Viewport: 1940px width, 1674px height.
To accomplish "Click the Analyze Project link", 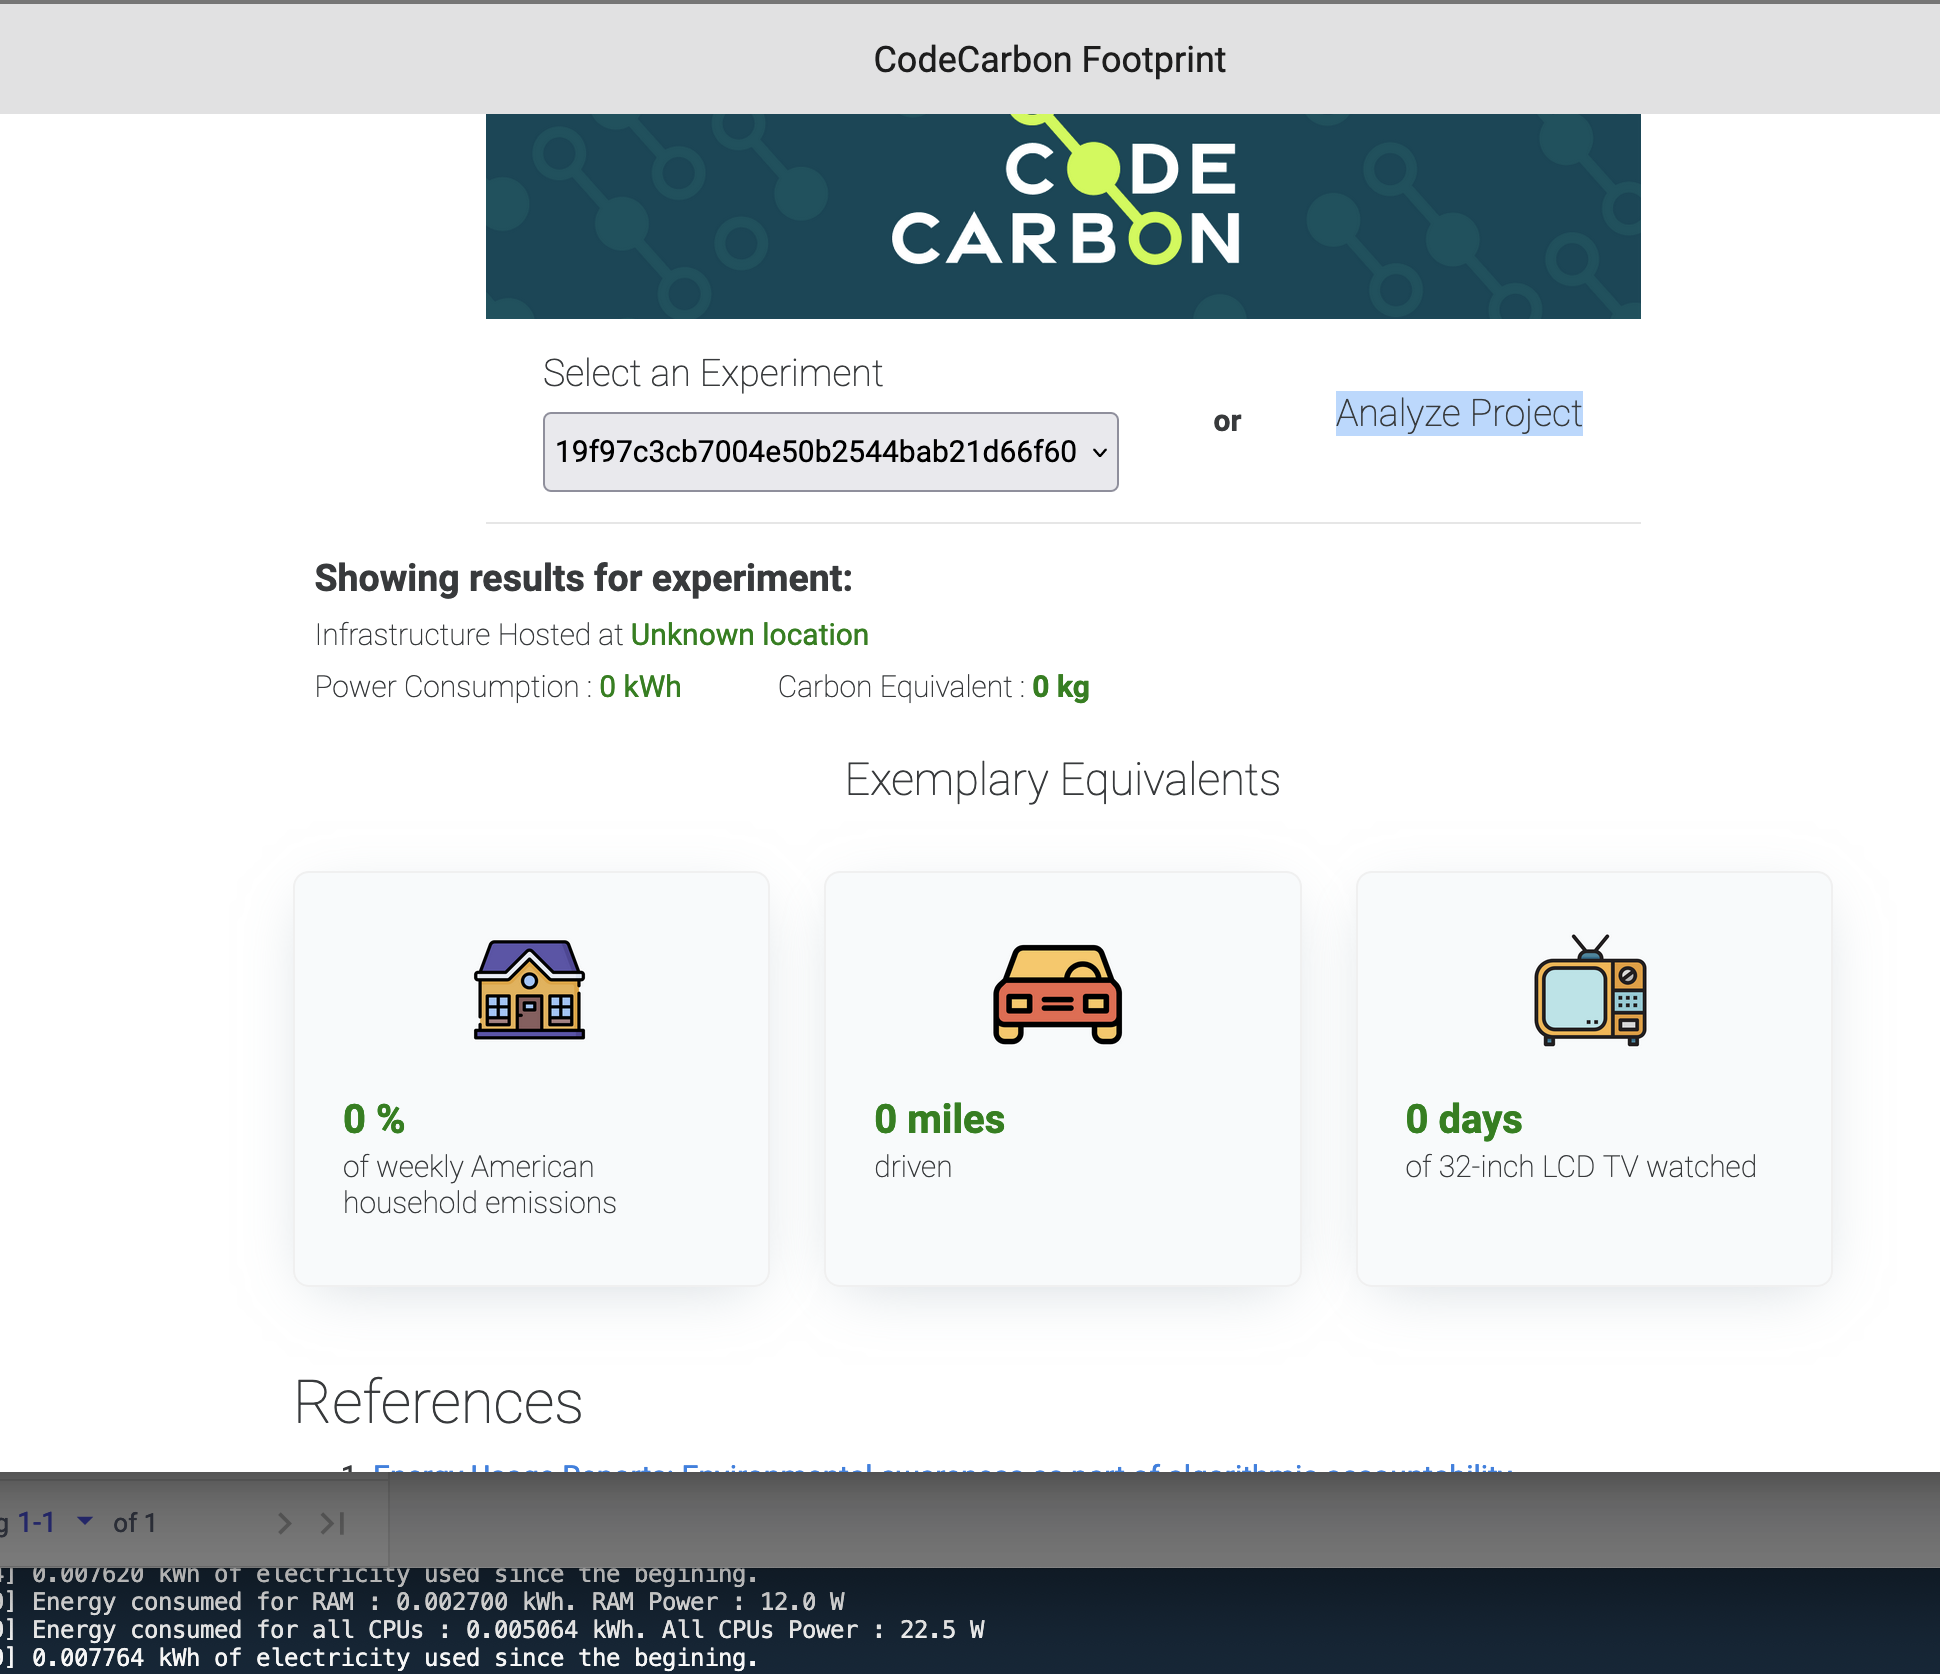I will click(1458, 412).
